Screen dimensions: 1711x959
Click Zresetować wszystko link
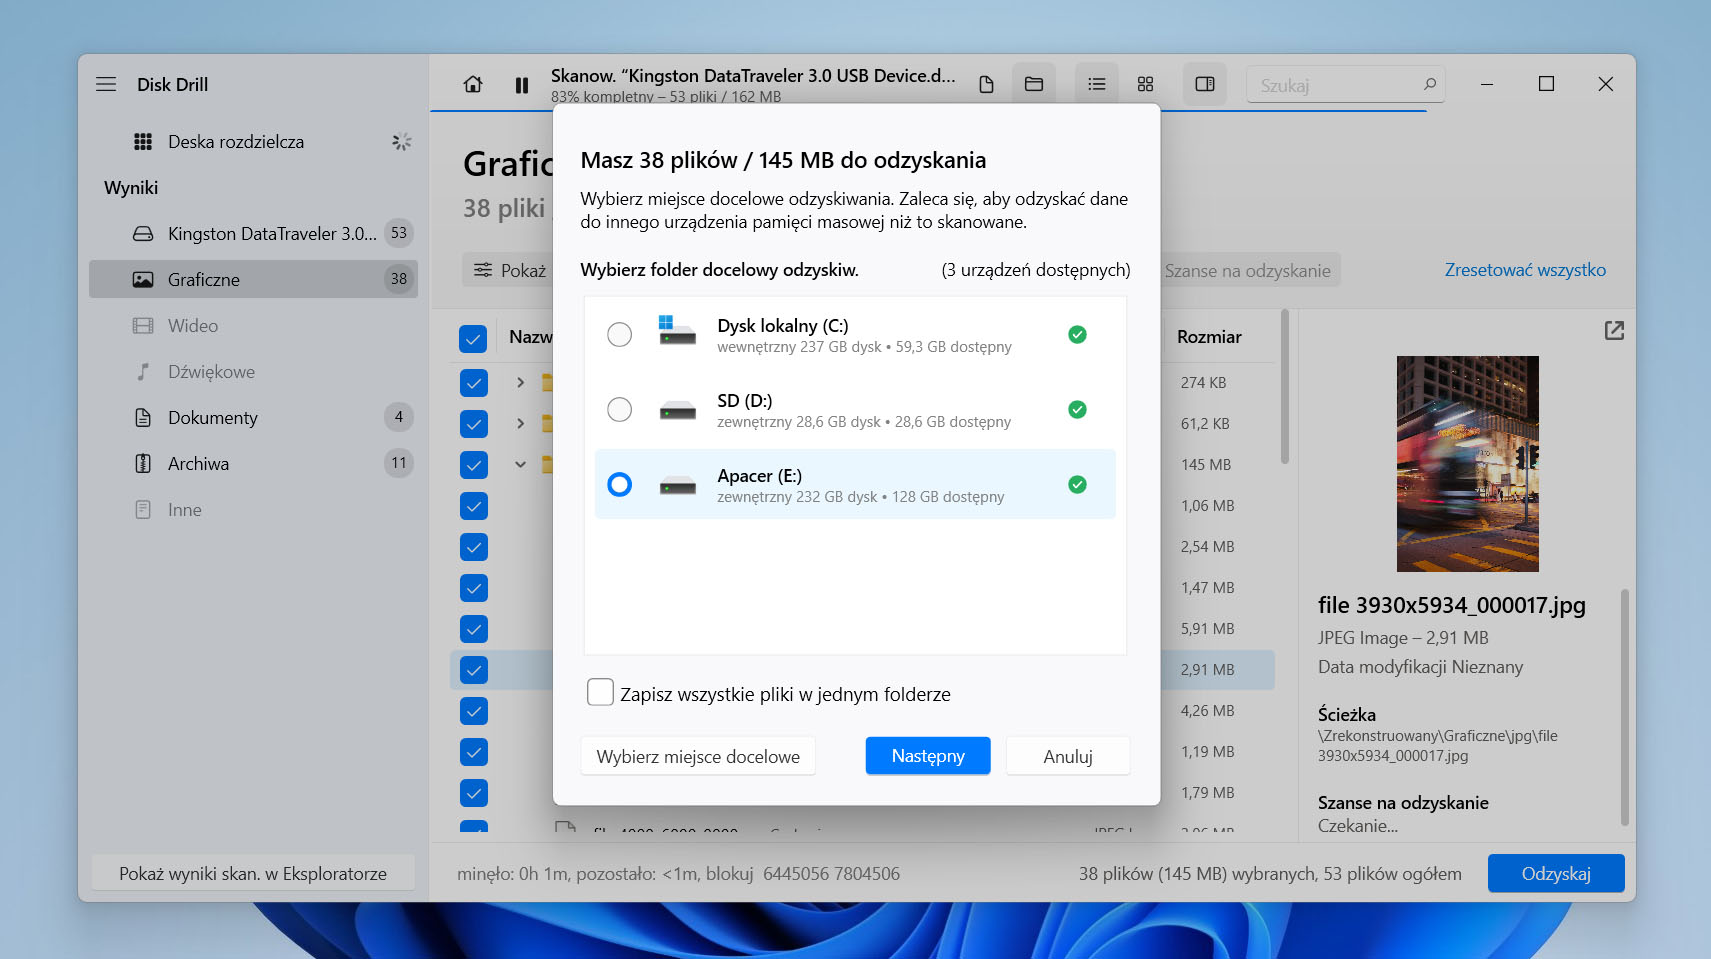(x=1525, y=270)
